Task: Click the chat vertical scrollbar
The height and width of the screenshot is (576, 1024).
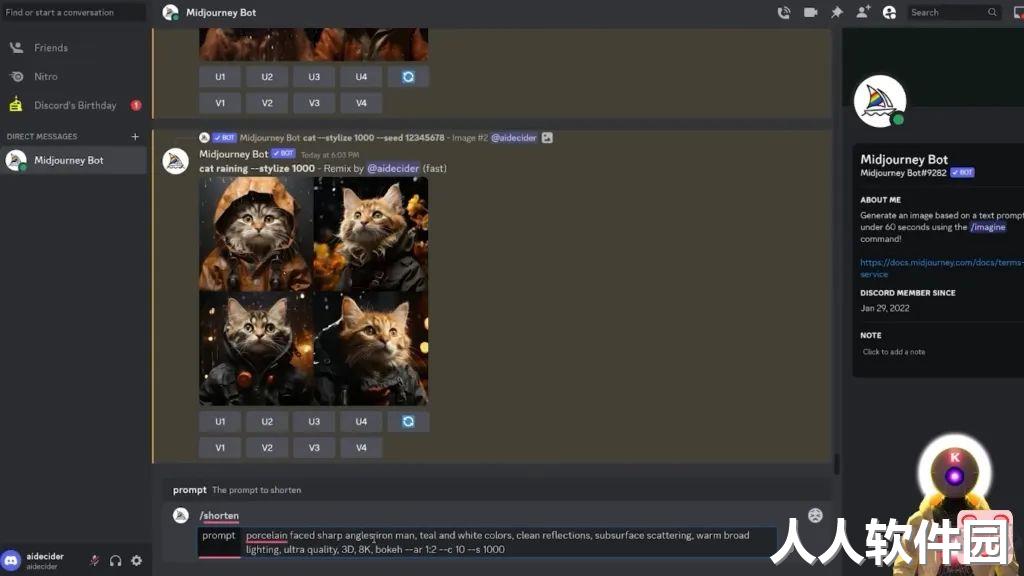Action: (836, 463)
